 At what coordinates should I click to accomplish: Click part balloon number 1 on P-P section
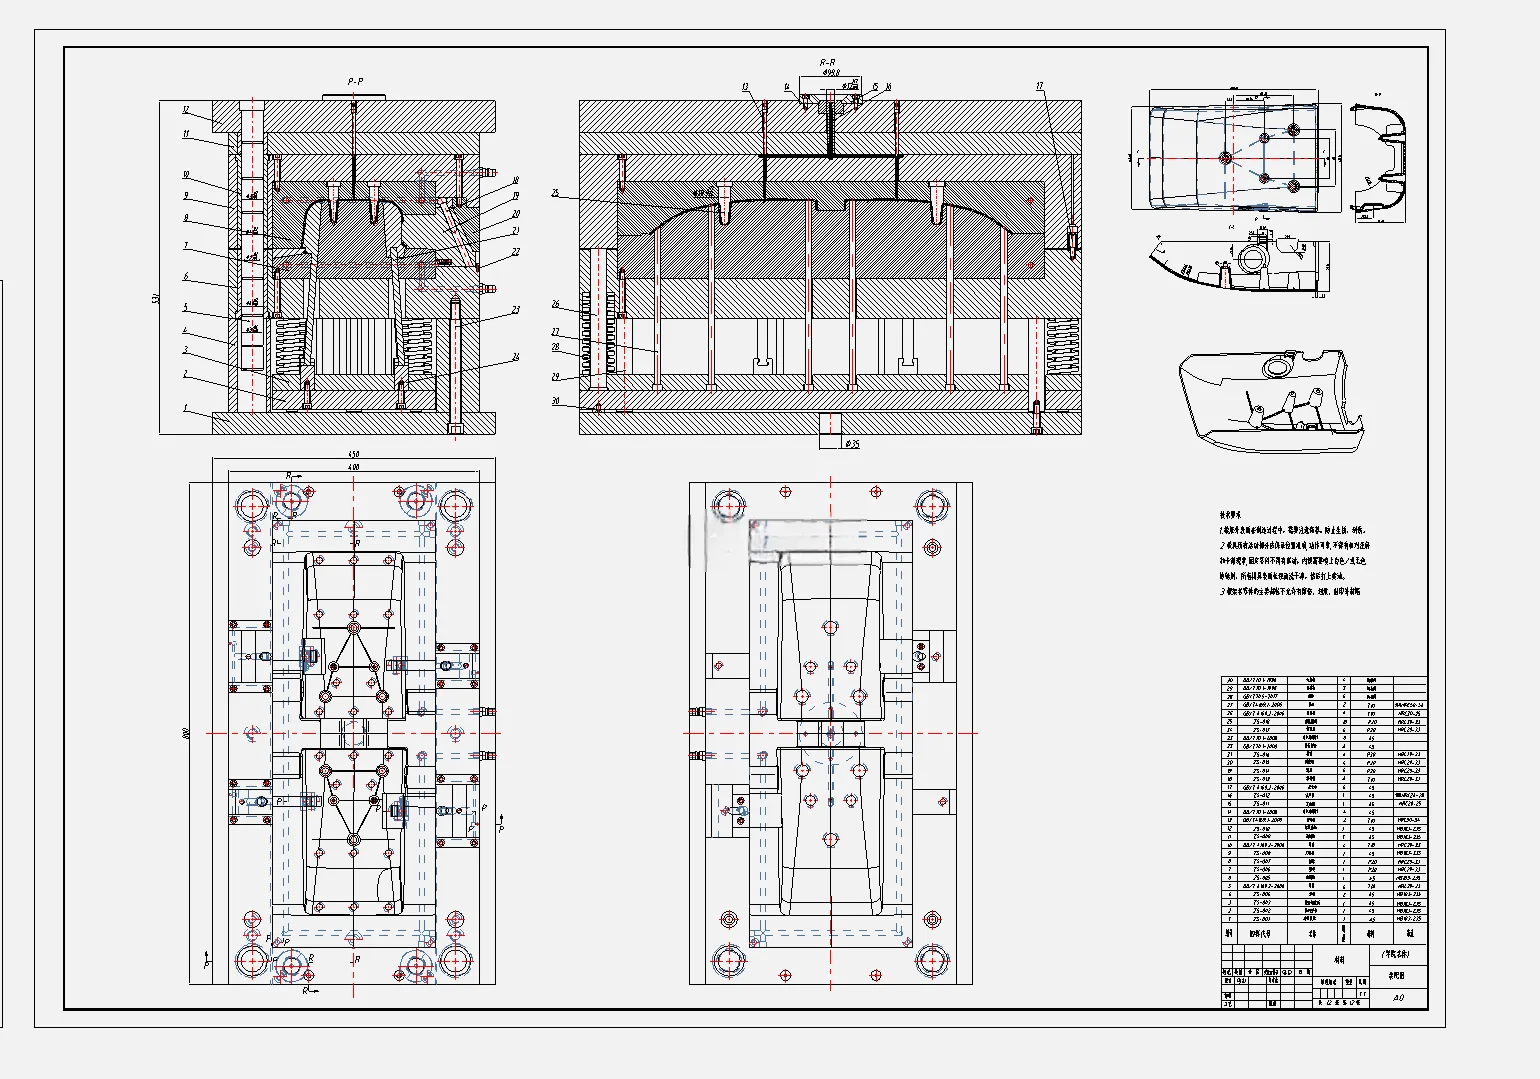tap(185, 408)
